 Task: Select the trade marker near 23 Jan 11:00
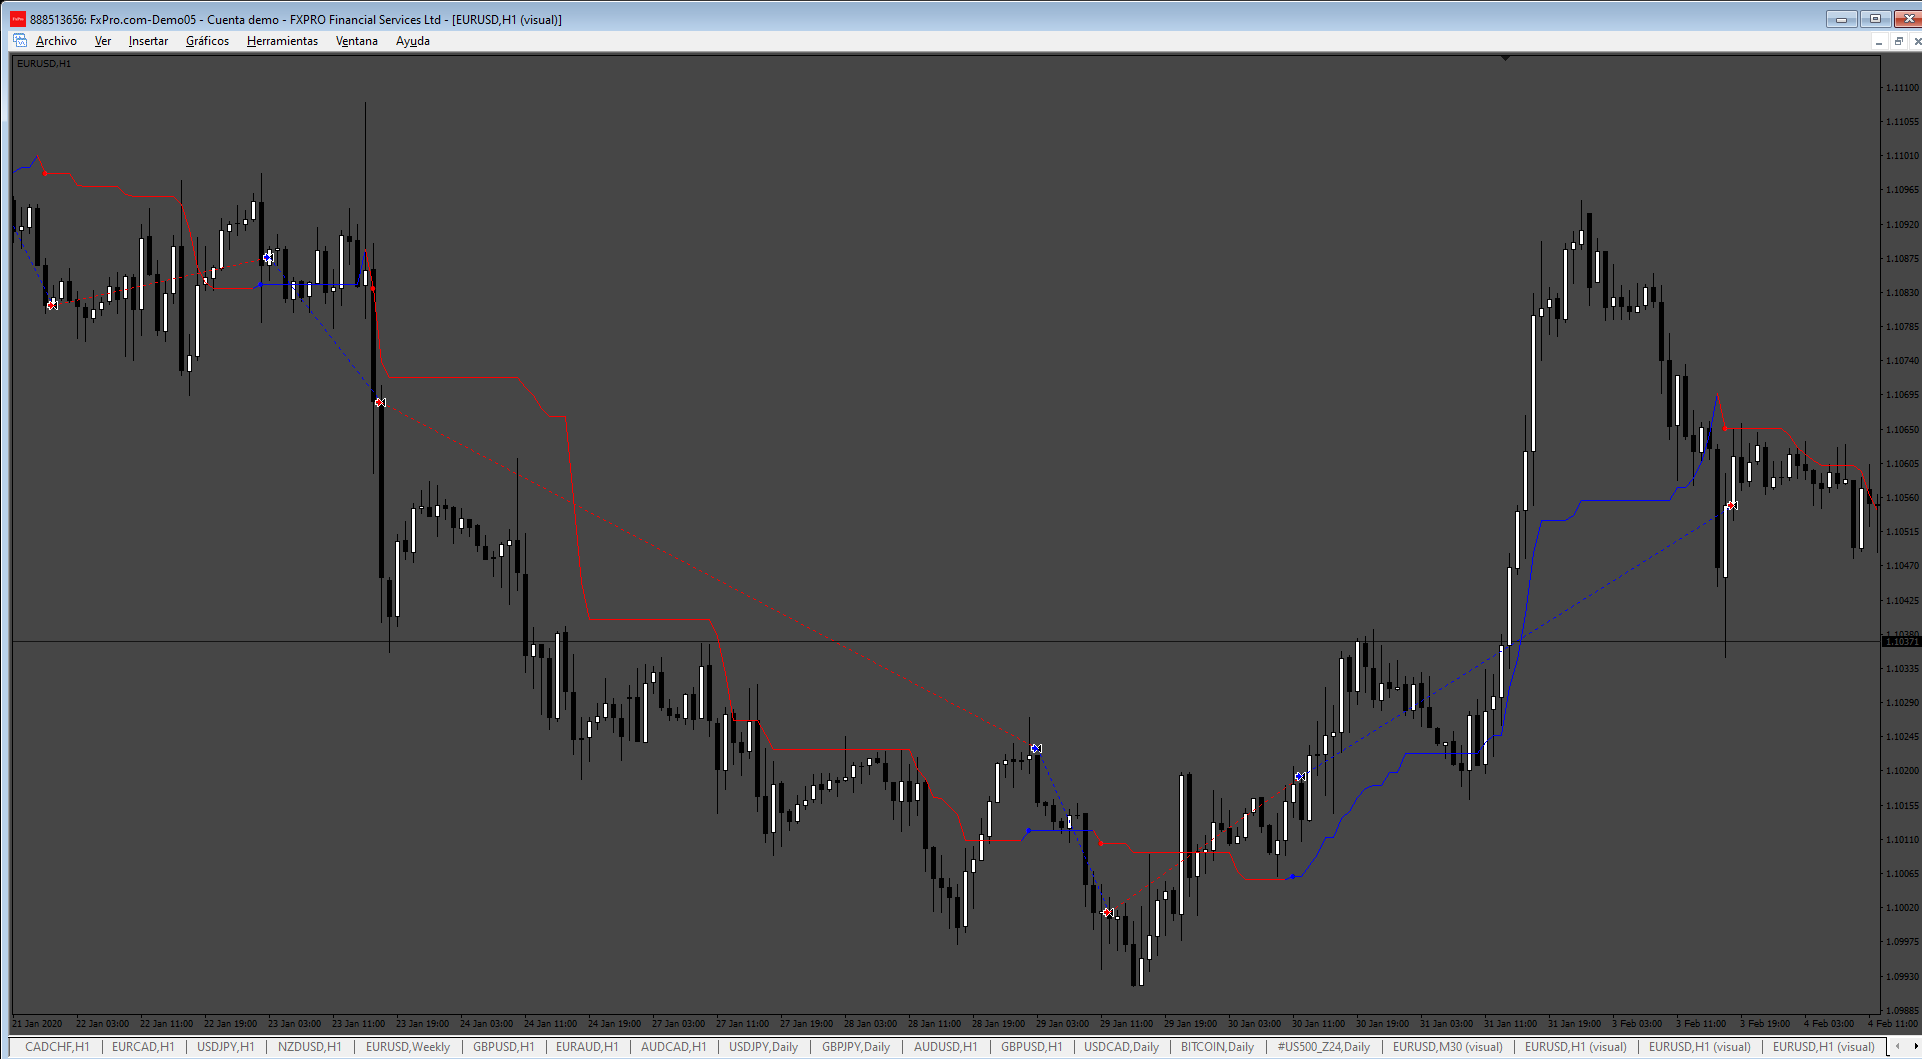(x=380, y=402)
